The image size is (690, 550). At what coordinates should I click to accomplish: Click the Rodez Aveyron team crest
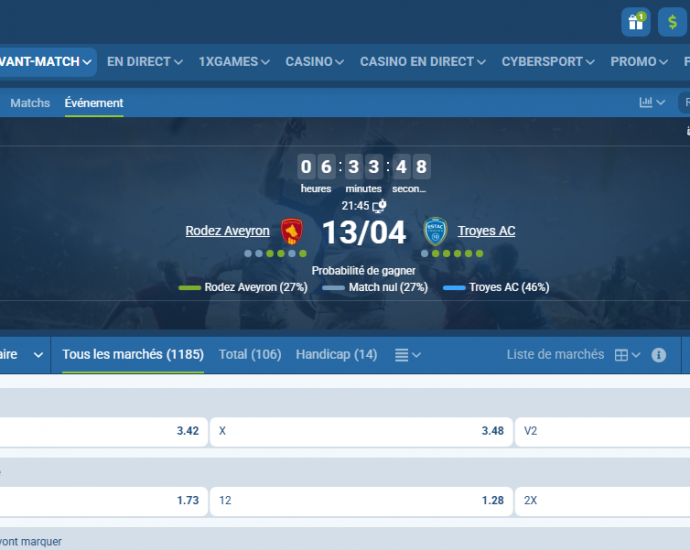click(x=292, y=231)
